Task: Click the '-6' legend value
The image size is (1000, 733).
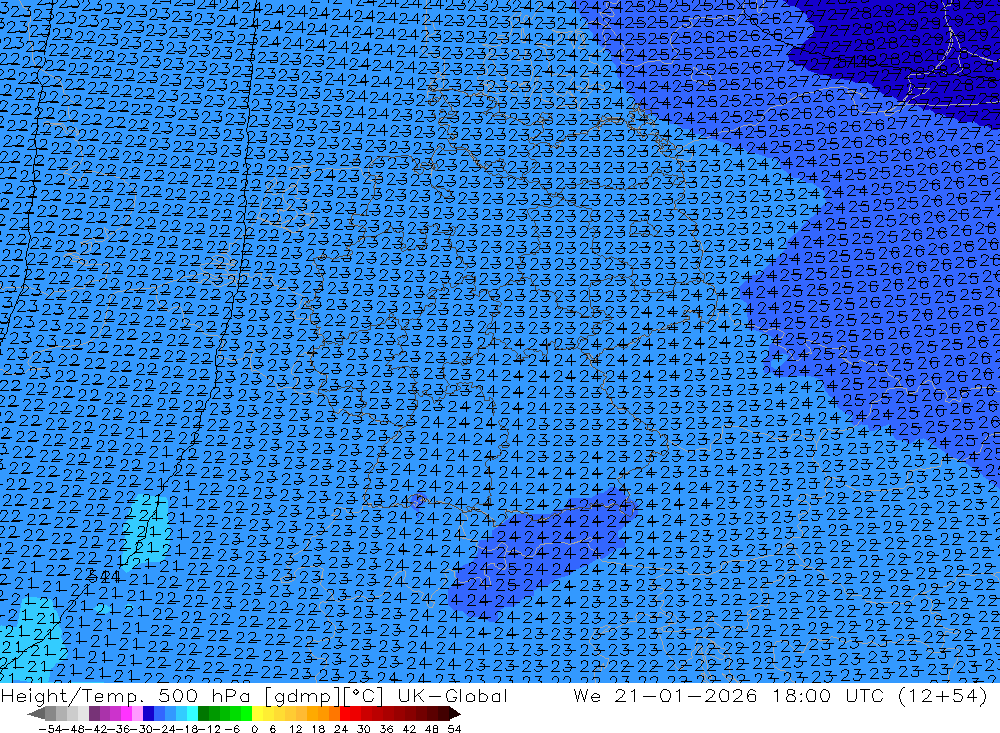Action: [232, 729]
